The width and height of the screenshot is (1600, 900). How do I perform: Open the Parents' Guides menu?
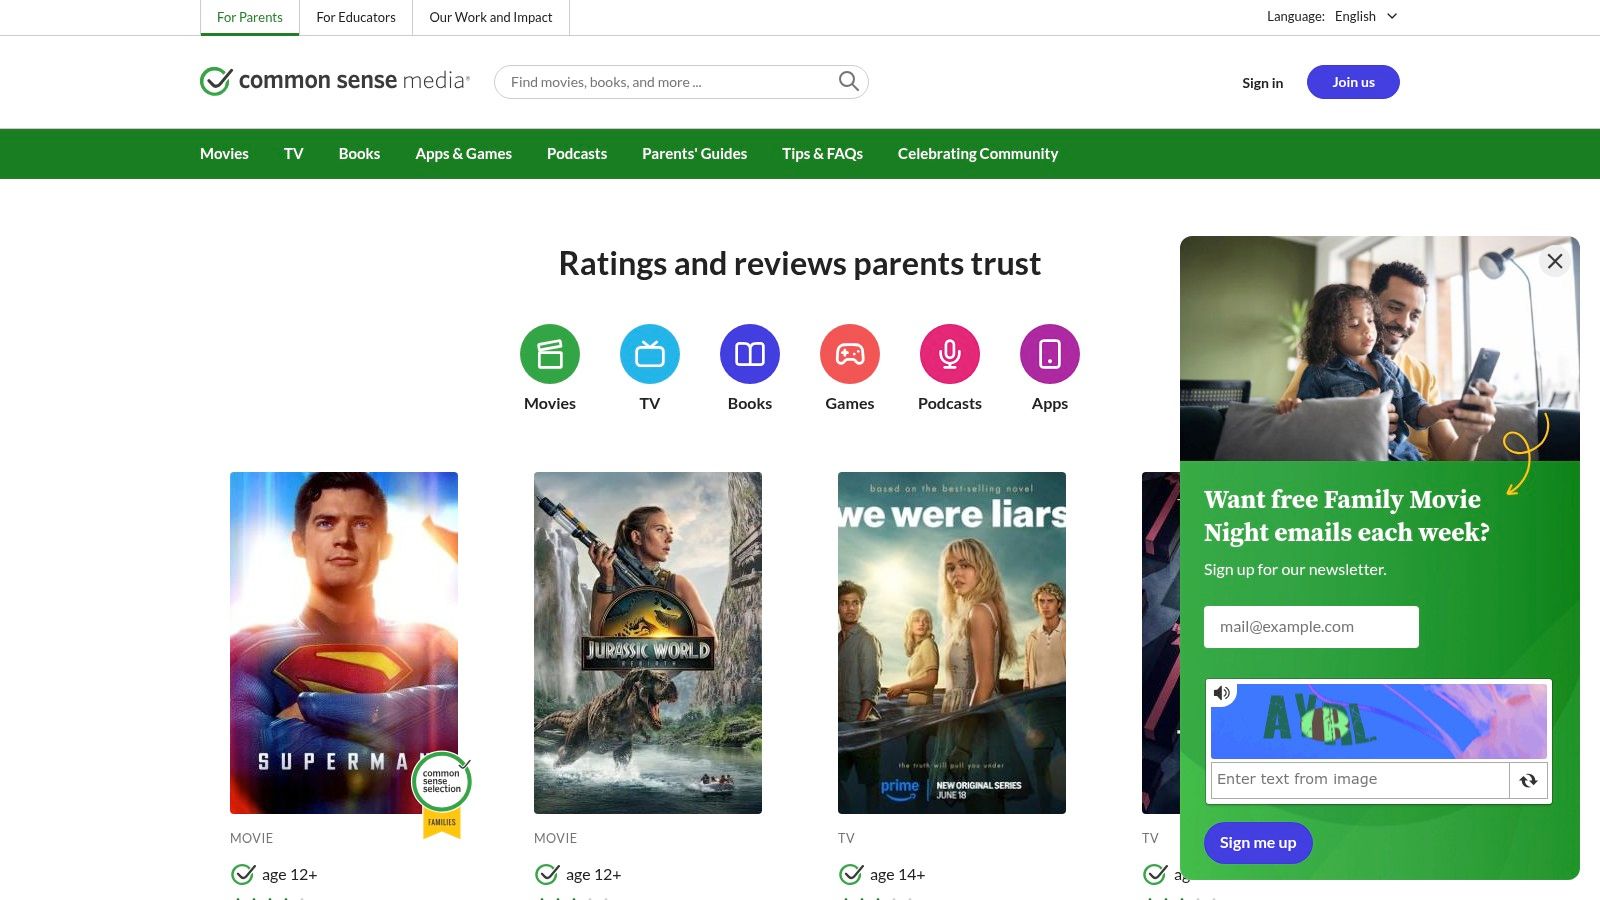click(x=694, y=154)
